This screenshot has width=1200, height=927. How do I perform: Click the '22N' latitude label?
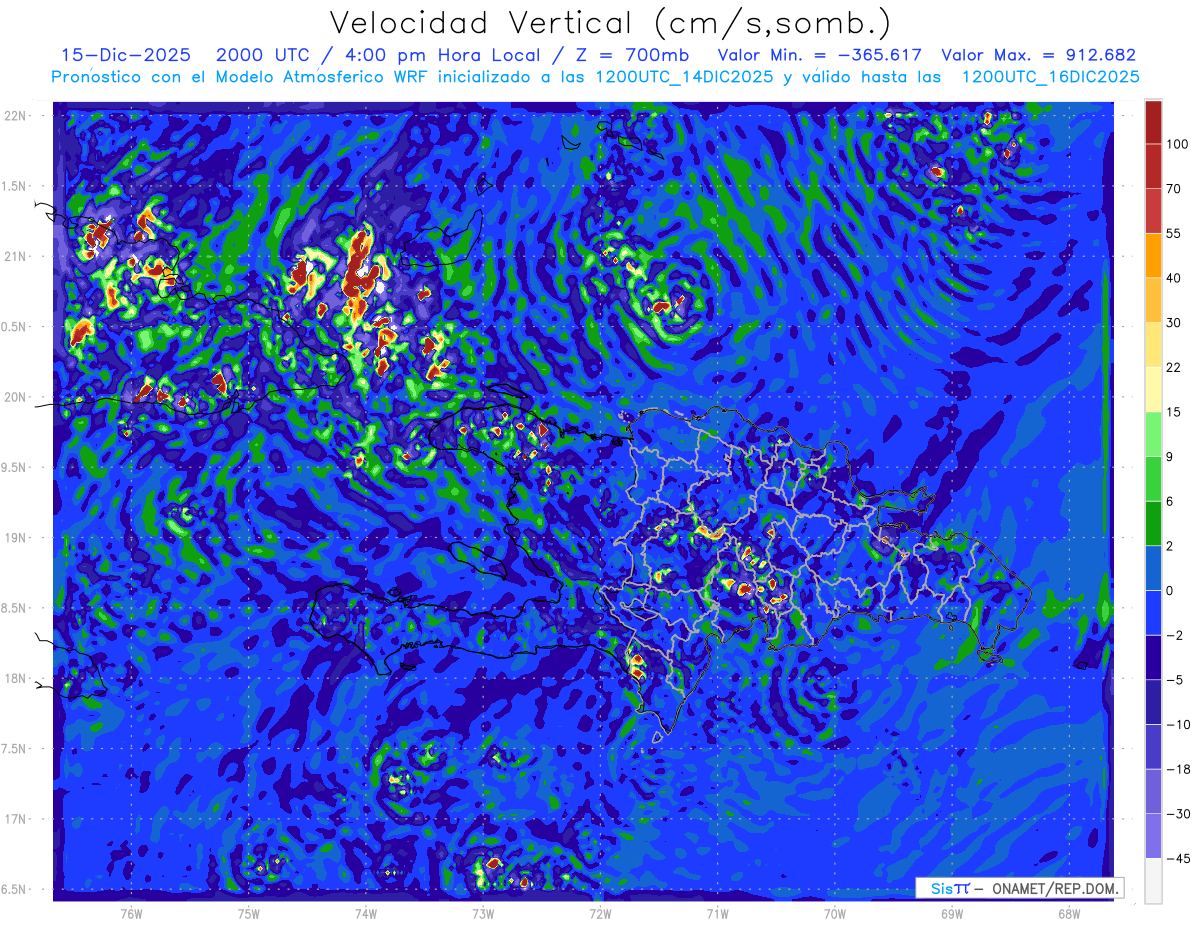[x=17, y=115]
